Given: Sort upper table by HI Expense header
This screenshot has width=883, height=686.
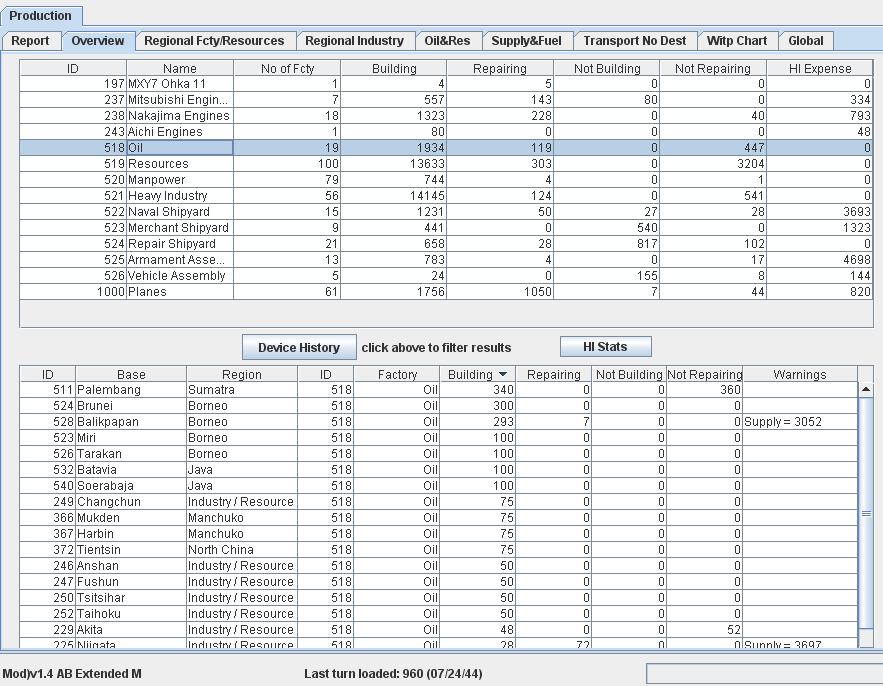Looking at the screenshot, I should pos(820,68).
